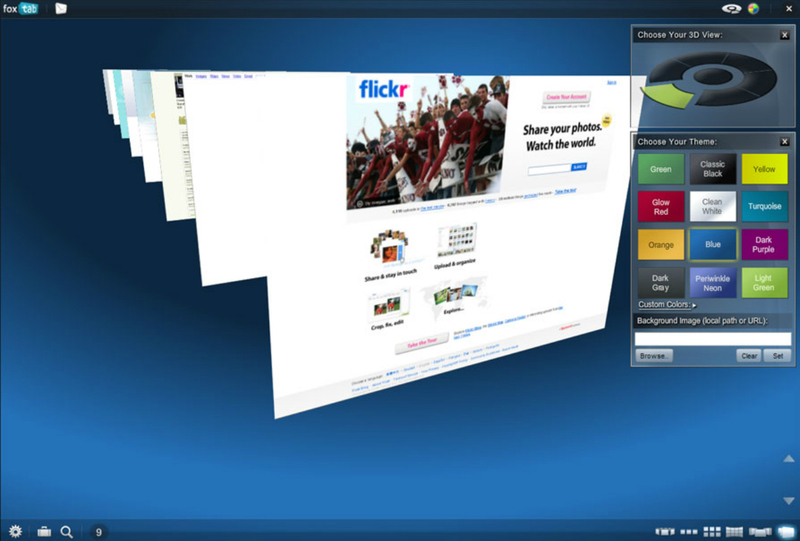
Task: Click Create Your Account on the Flickr preview
Action: tap(566, 97)
